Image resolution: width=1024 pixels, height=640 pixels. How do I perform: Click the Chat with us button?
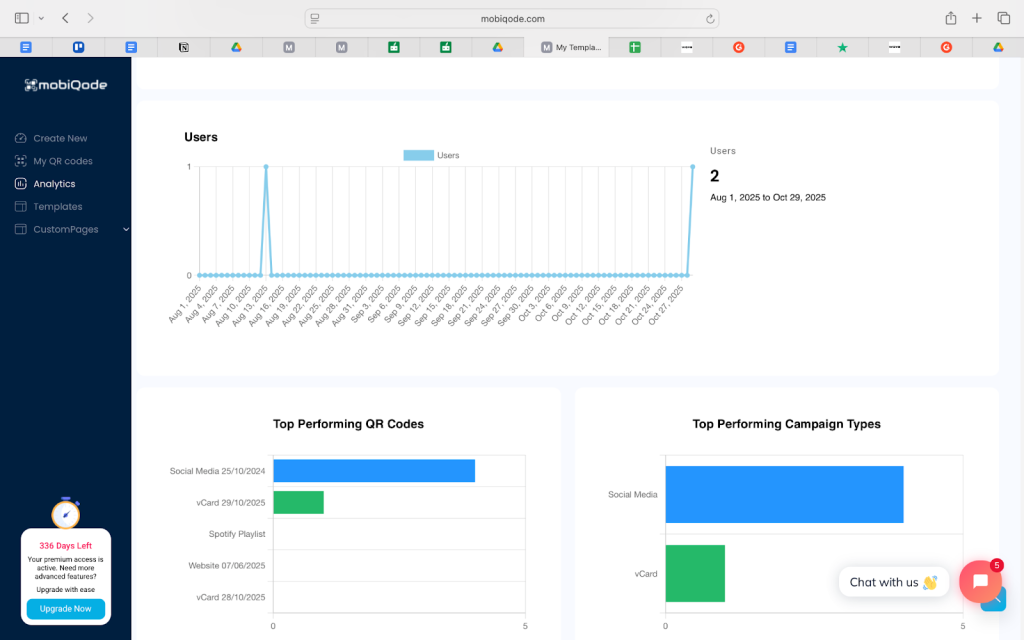(x=893, y=582)
